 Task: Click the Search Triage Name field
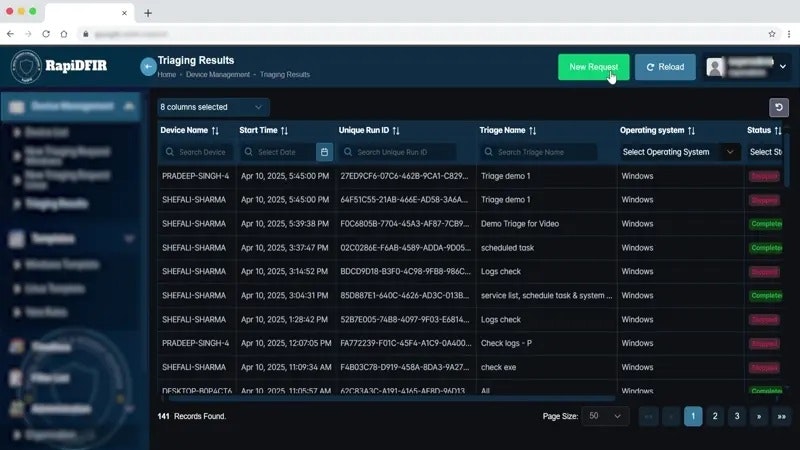[x=538, y=152]
